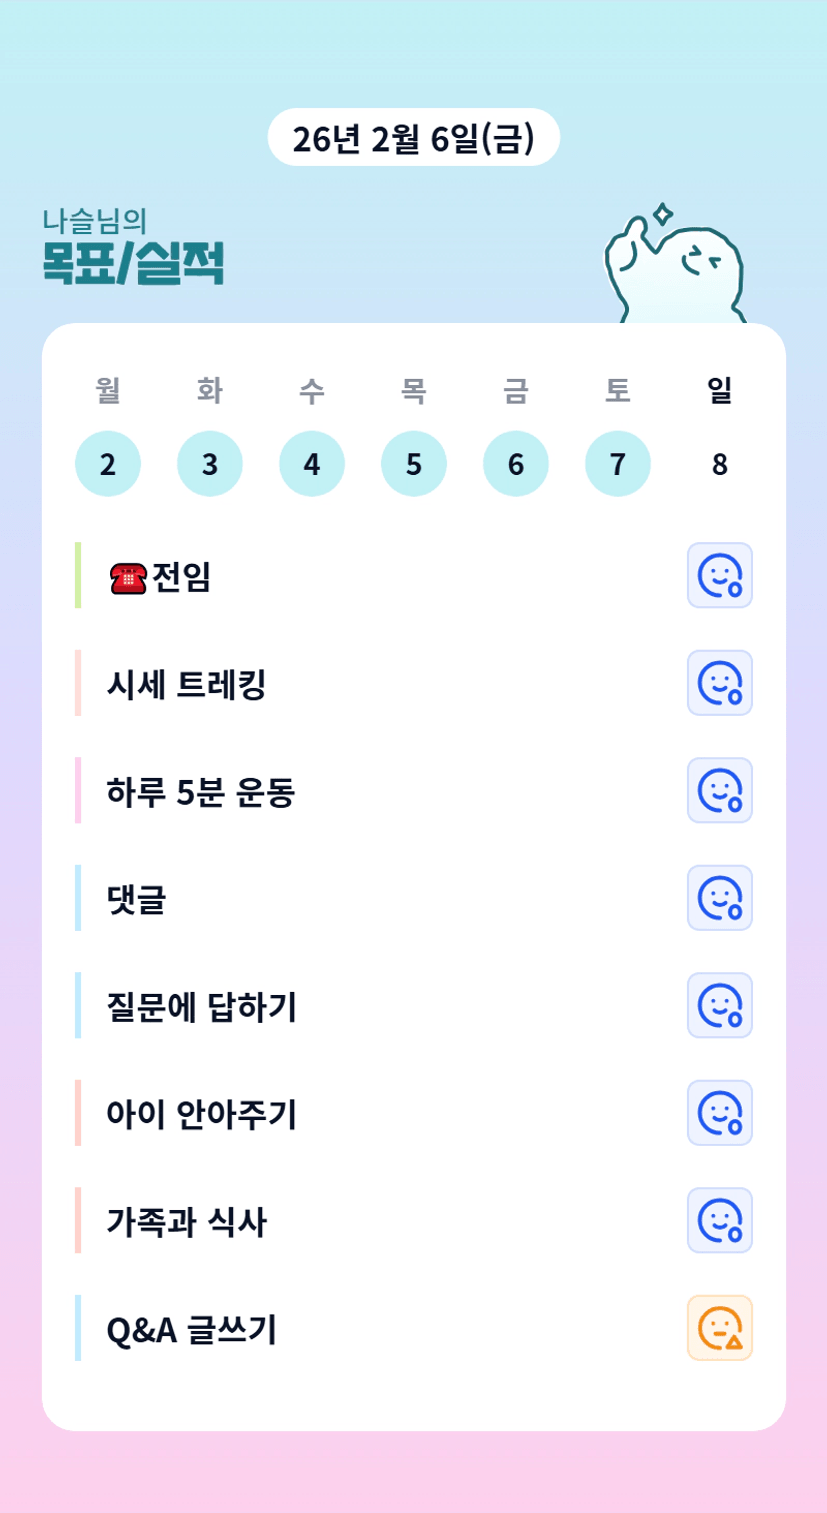This screenshot has height=1513, width=827.
Task: Tap the status face icon for 하루 5분 운동
Action: (x=719, y=790)
